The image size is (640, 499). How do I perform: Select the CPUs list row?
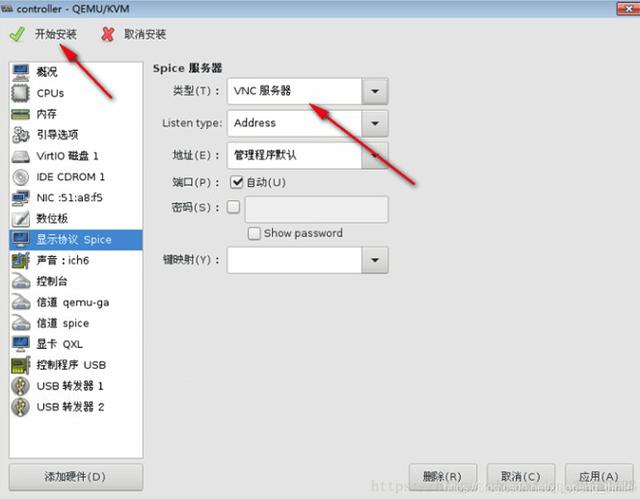tap(76, 93)
